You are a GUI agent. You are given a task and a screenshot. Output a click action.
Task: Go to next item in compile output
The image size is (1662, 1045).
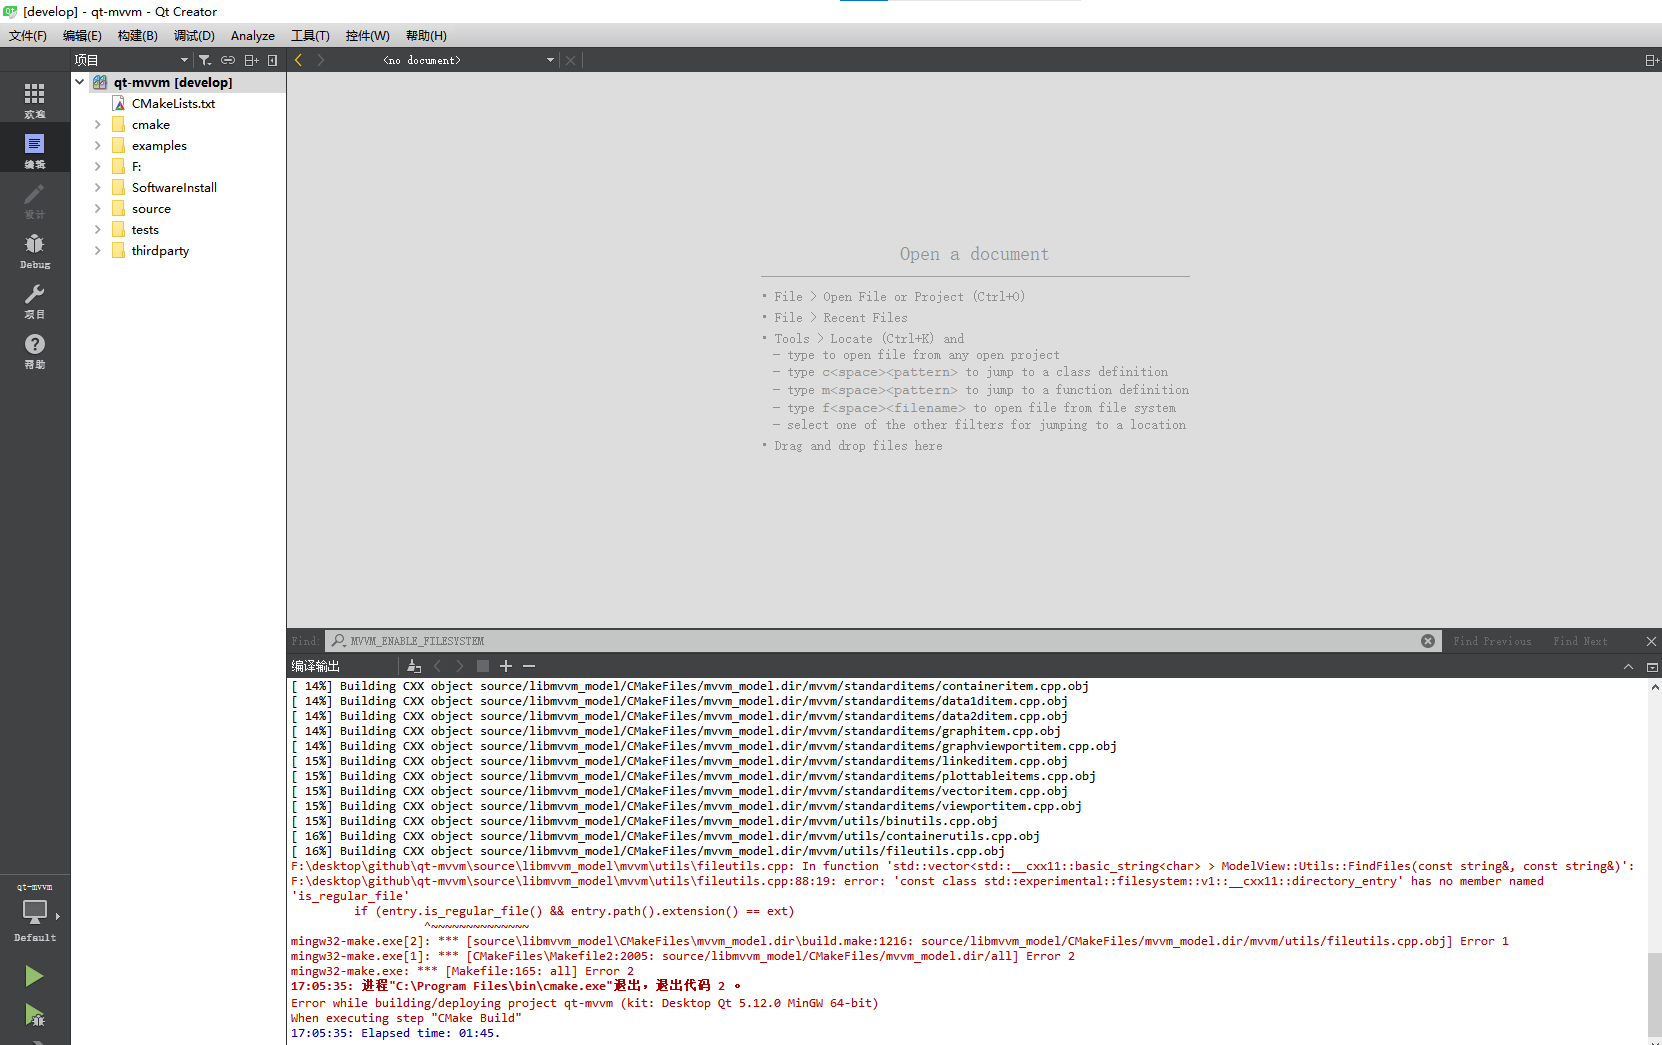(x=460, y=666)
